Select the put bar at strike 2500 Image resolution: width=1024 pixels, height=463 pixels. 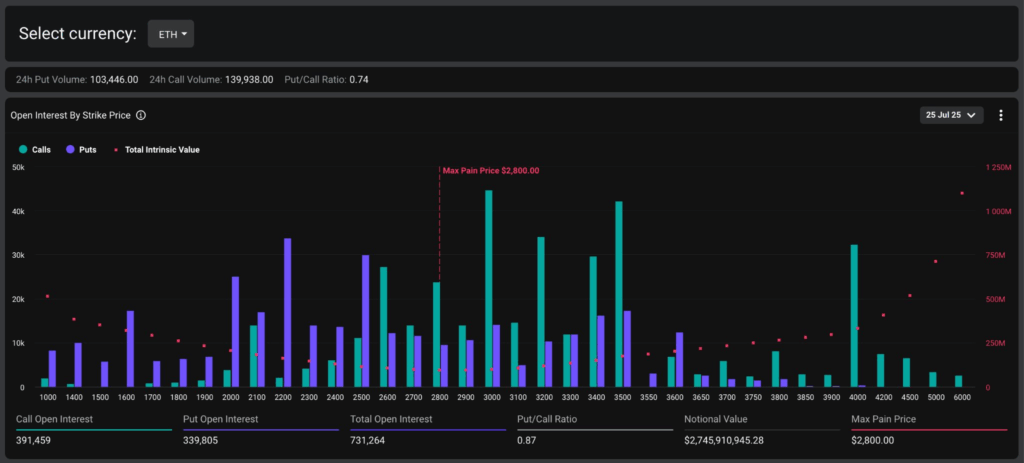tap(366, 321)
